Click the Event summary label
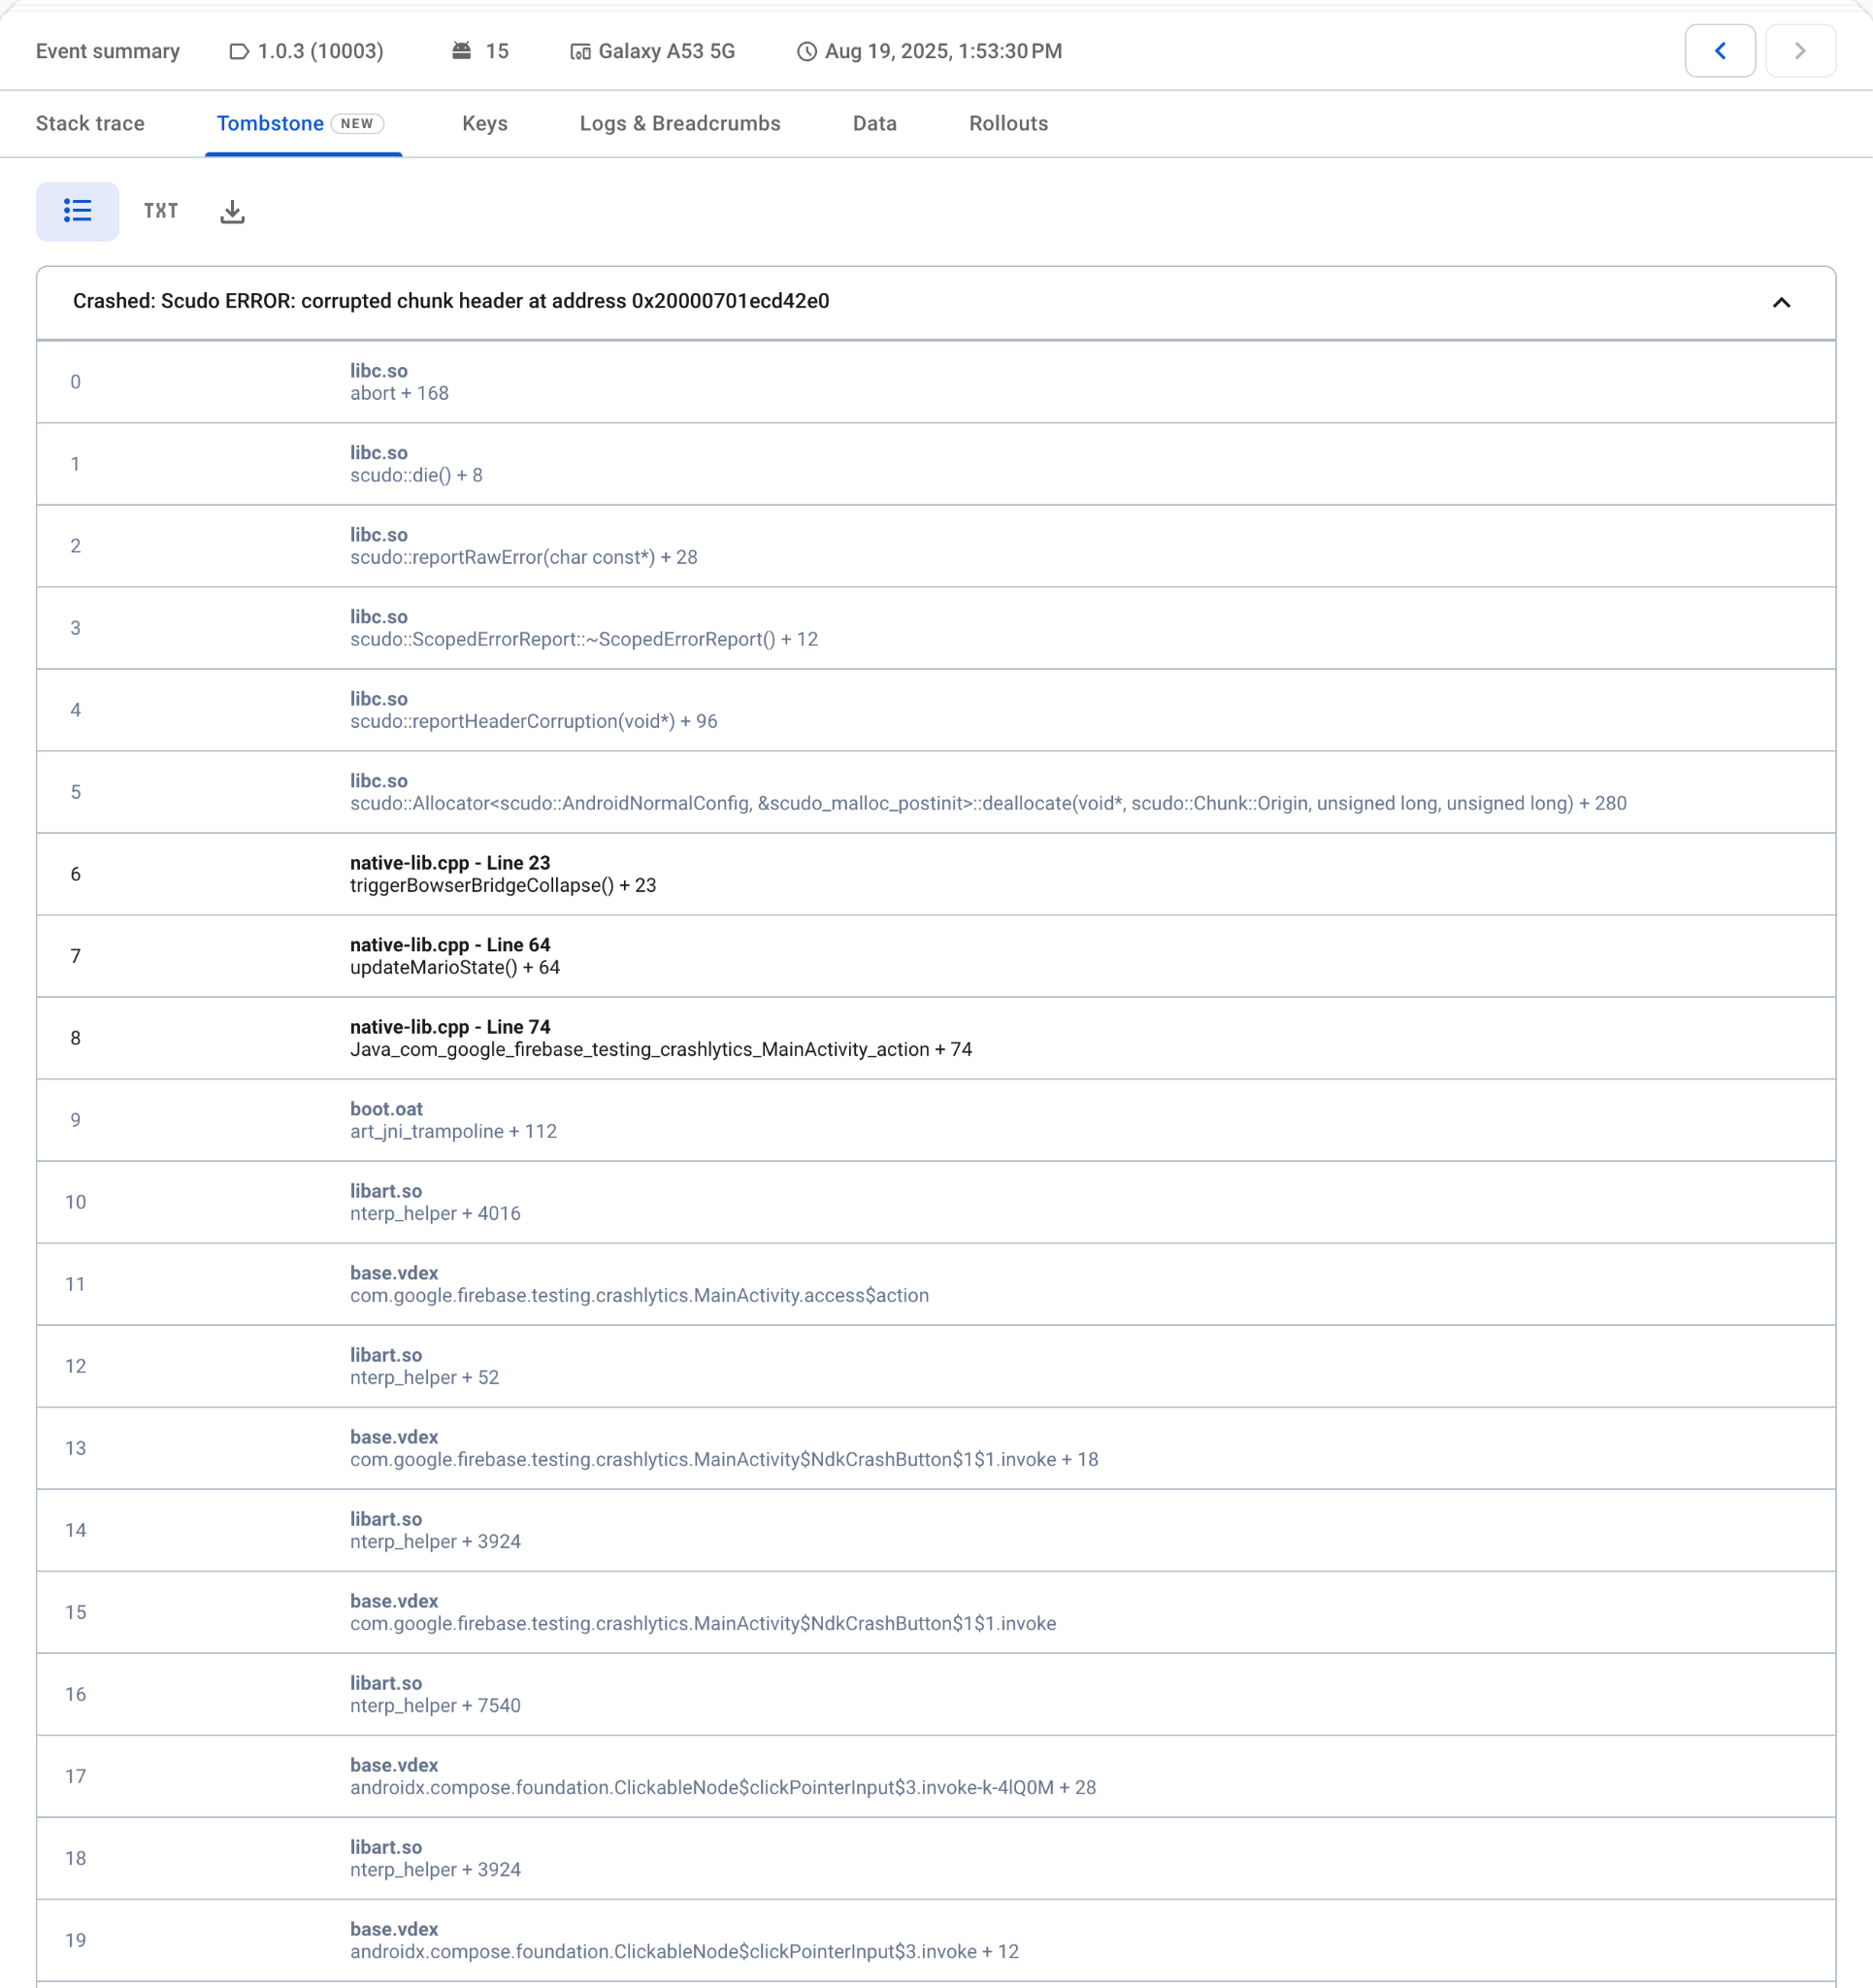The width and height of the screenshot is (1873, 1988). coord(107,50)
